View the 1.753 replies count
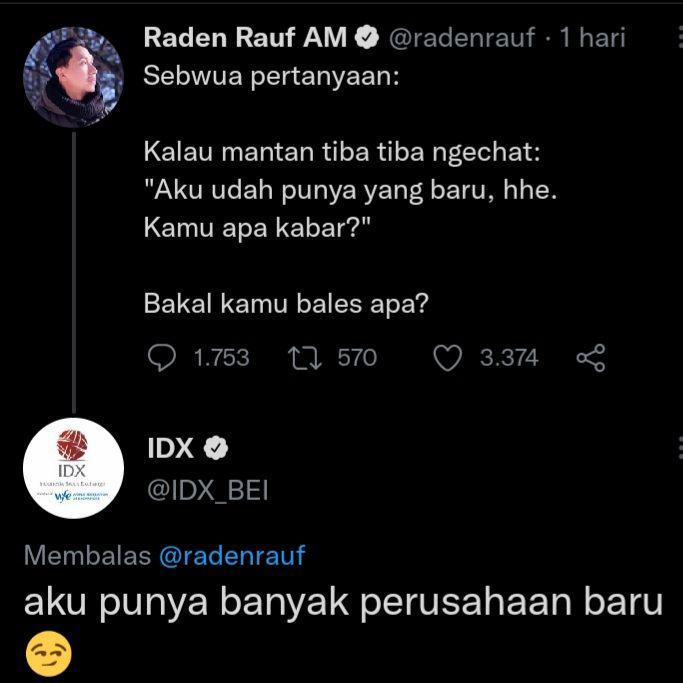This screenshot has height=683, width=683. pos(221,358)
